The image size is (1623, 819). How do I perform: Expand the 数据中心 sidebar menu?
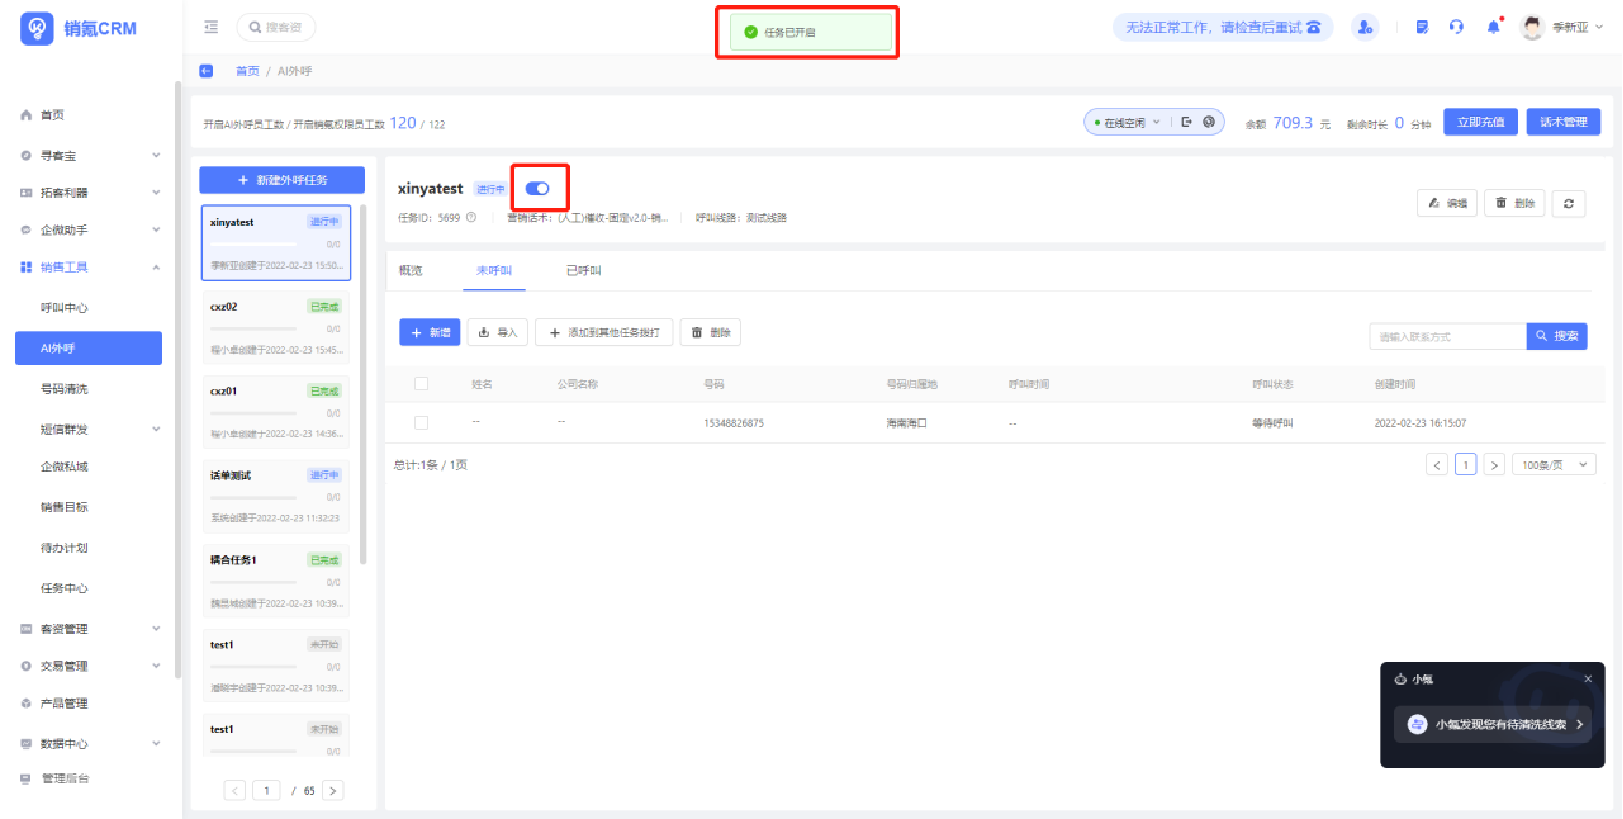pos(156,743)
